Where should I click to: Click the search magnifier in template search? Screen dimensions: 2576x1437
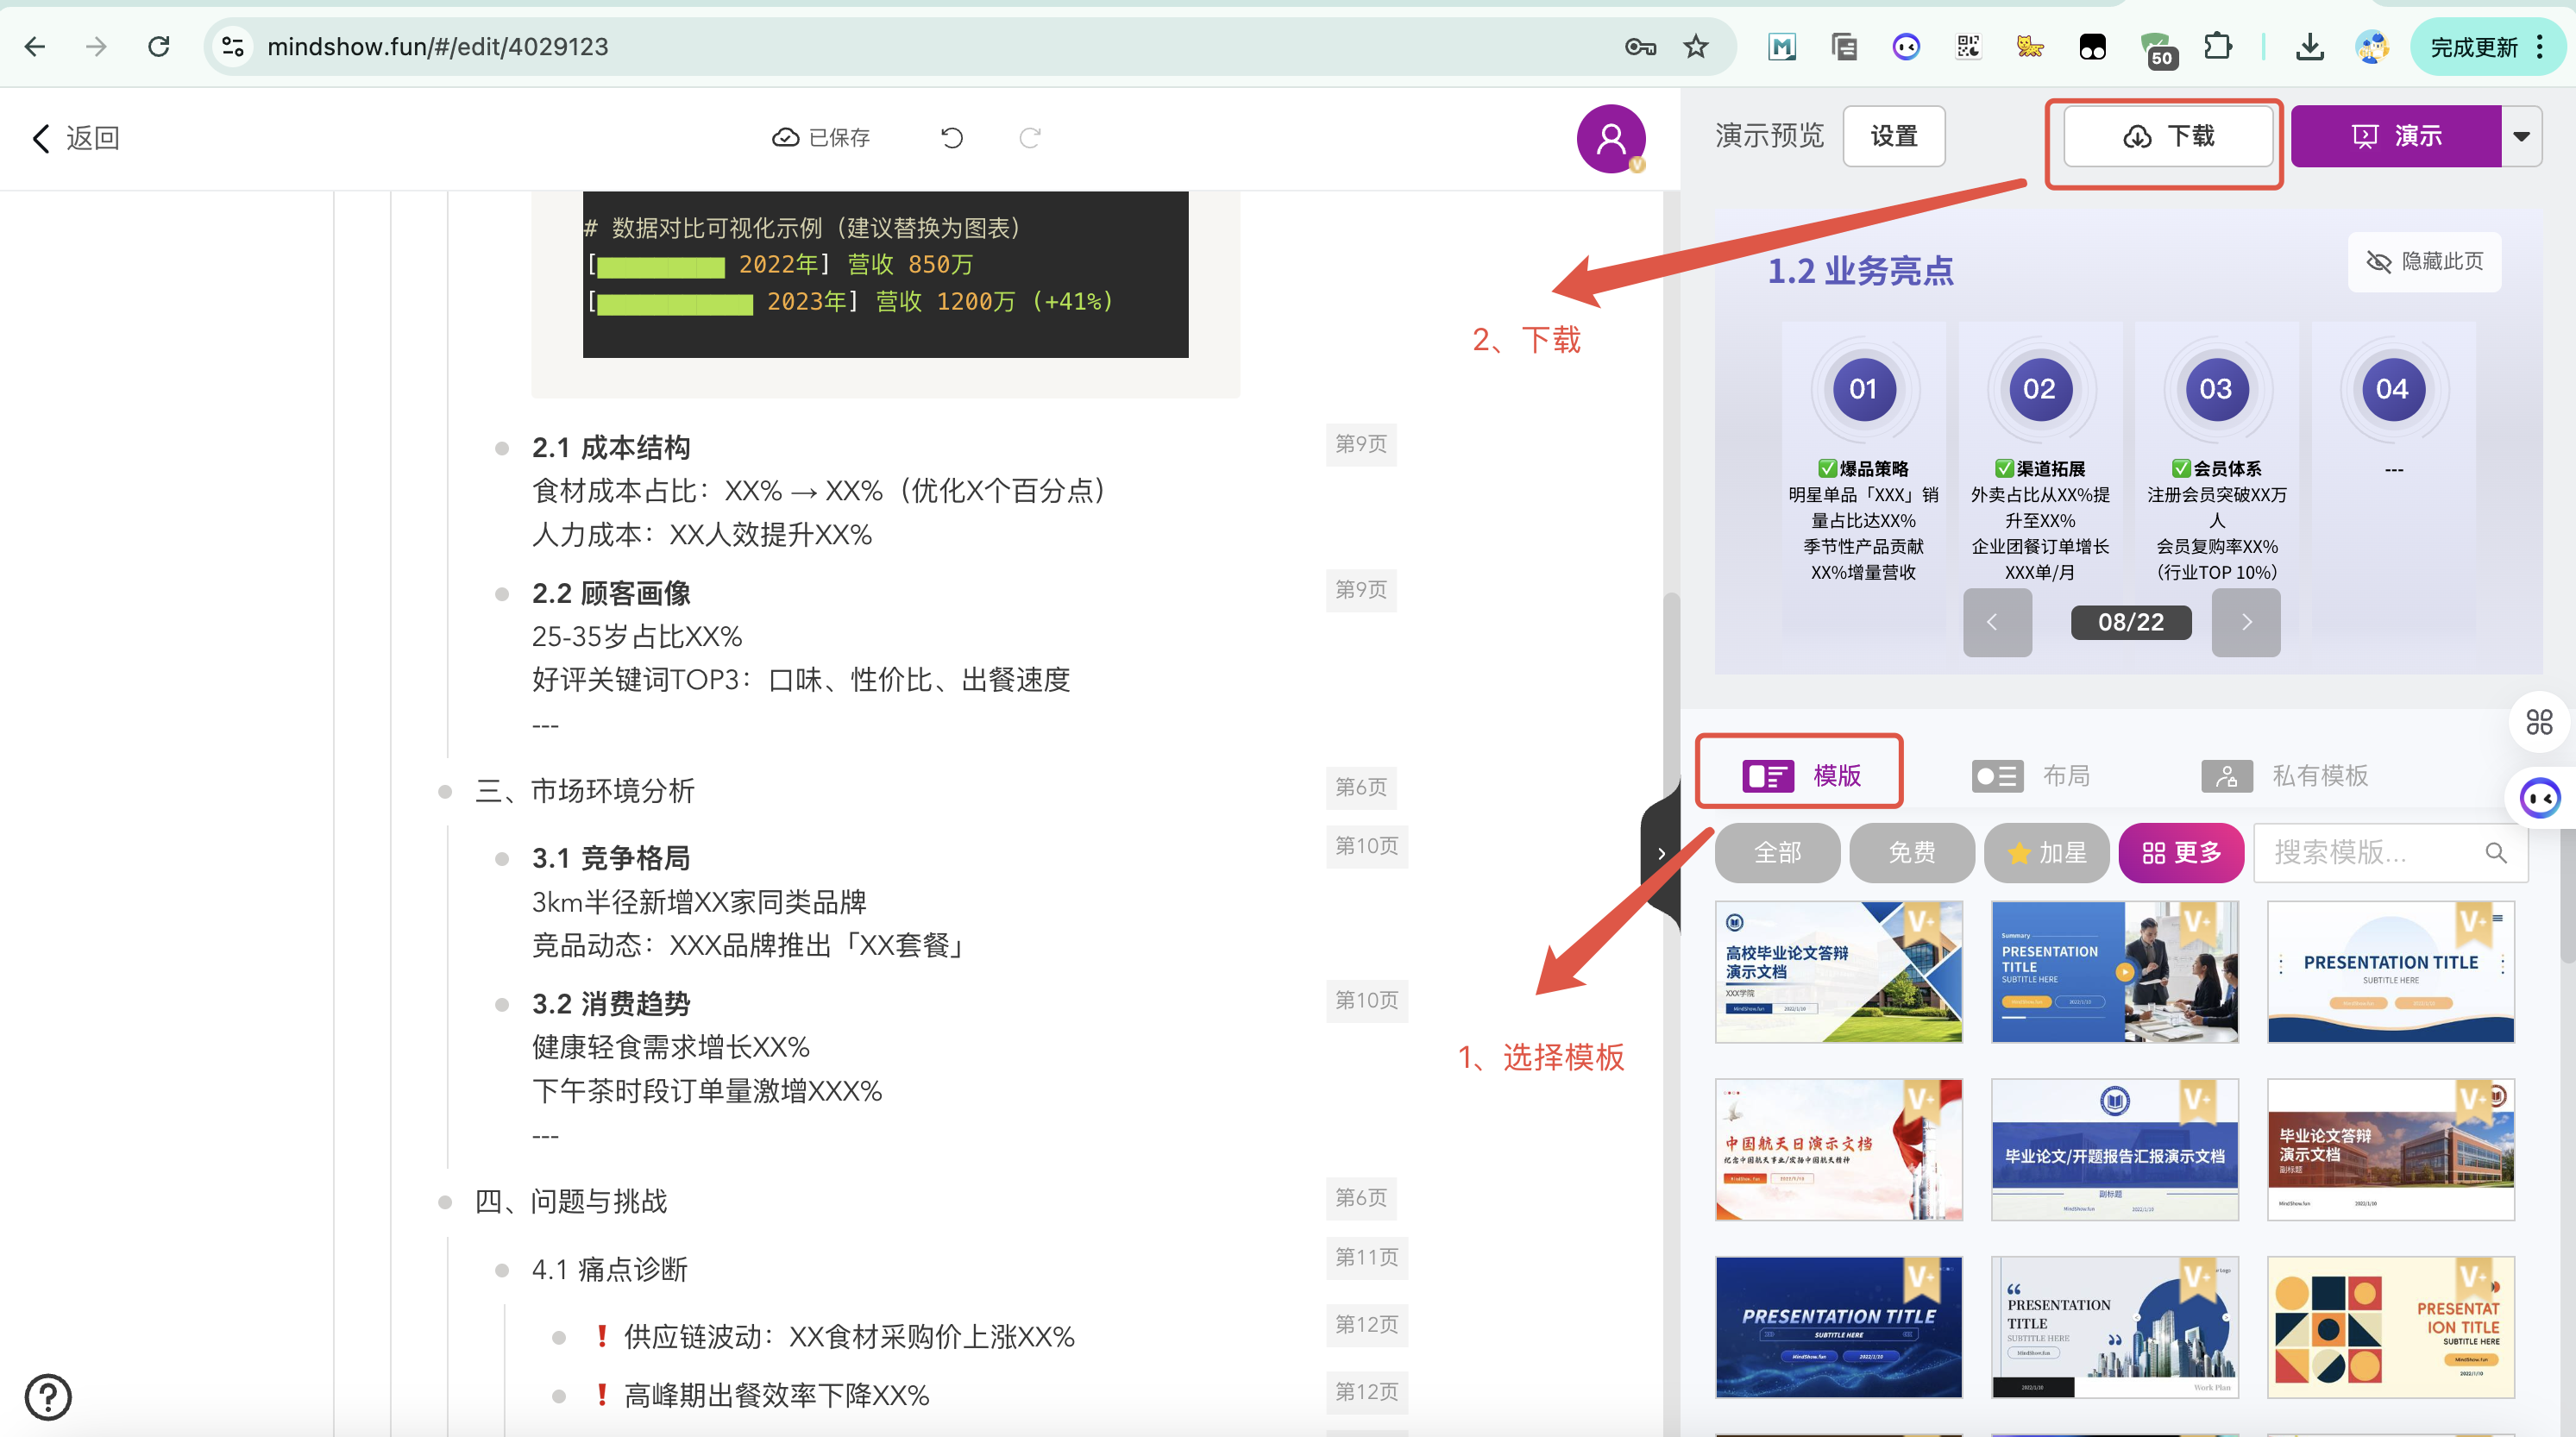click(x=2496, y=852)
